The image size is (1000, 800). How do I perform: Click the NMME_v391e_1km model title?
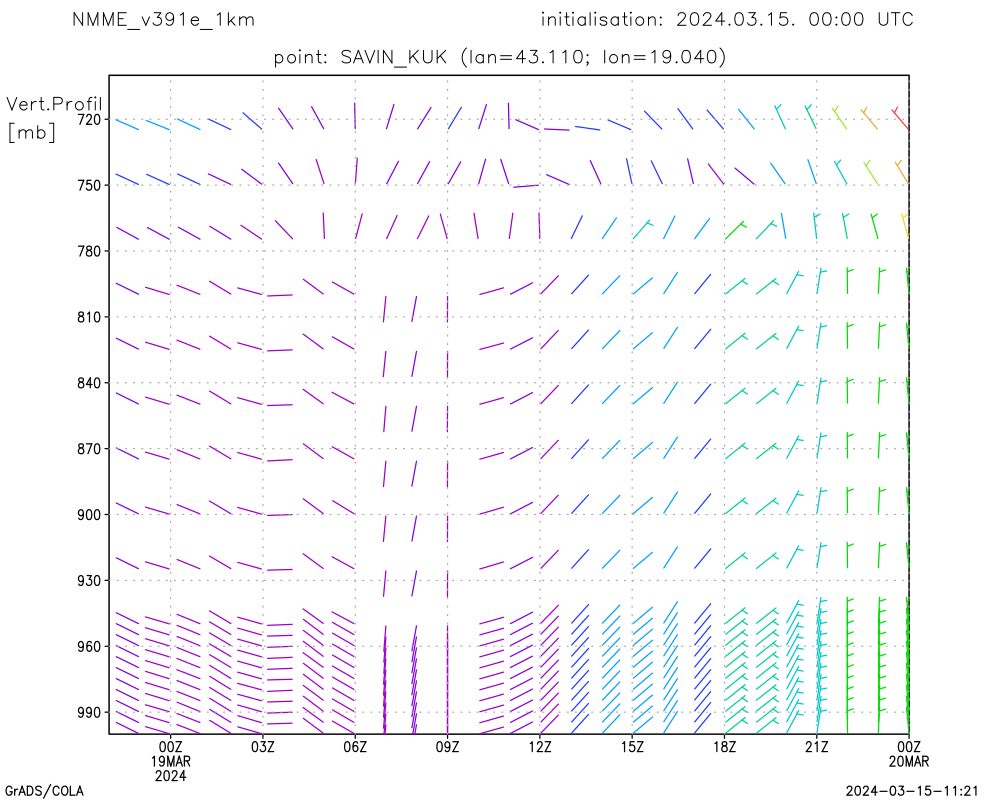pyautogui.click(x=163, y=20)
